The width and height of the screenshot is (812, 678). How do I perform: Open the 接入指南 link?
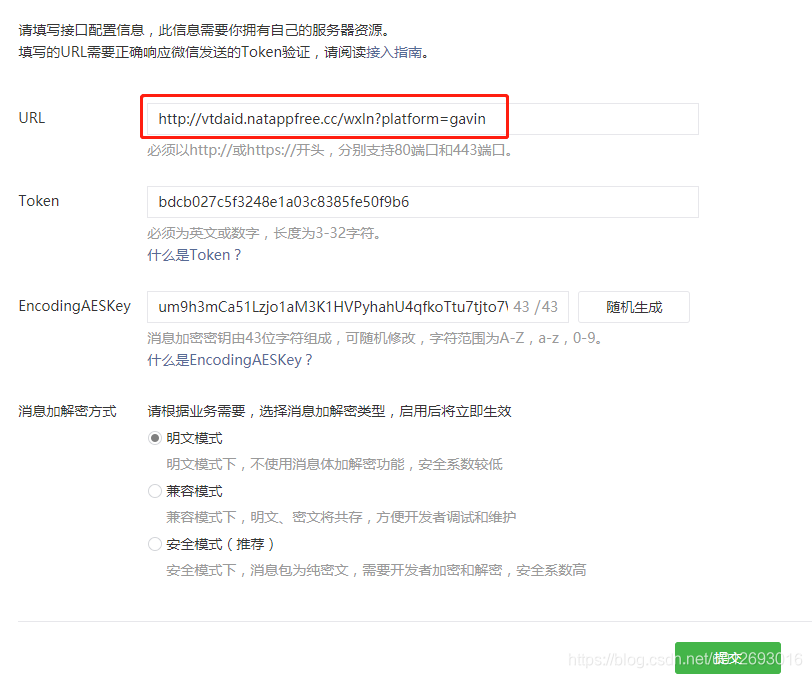pos(394,52)
